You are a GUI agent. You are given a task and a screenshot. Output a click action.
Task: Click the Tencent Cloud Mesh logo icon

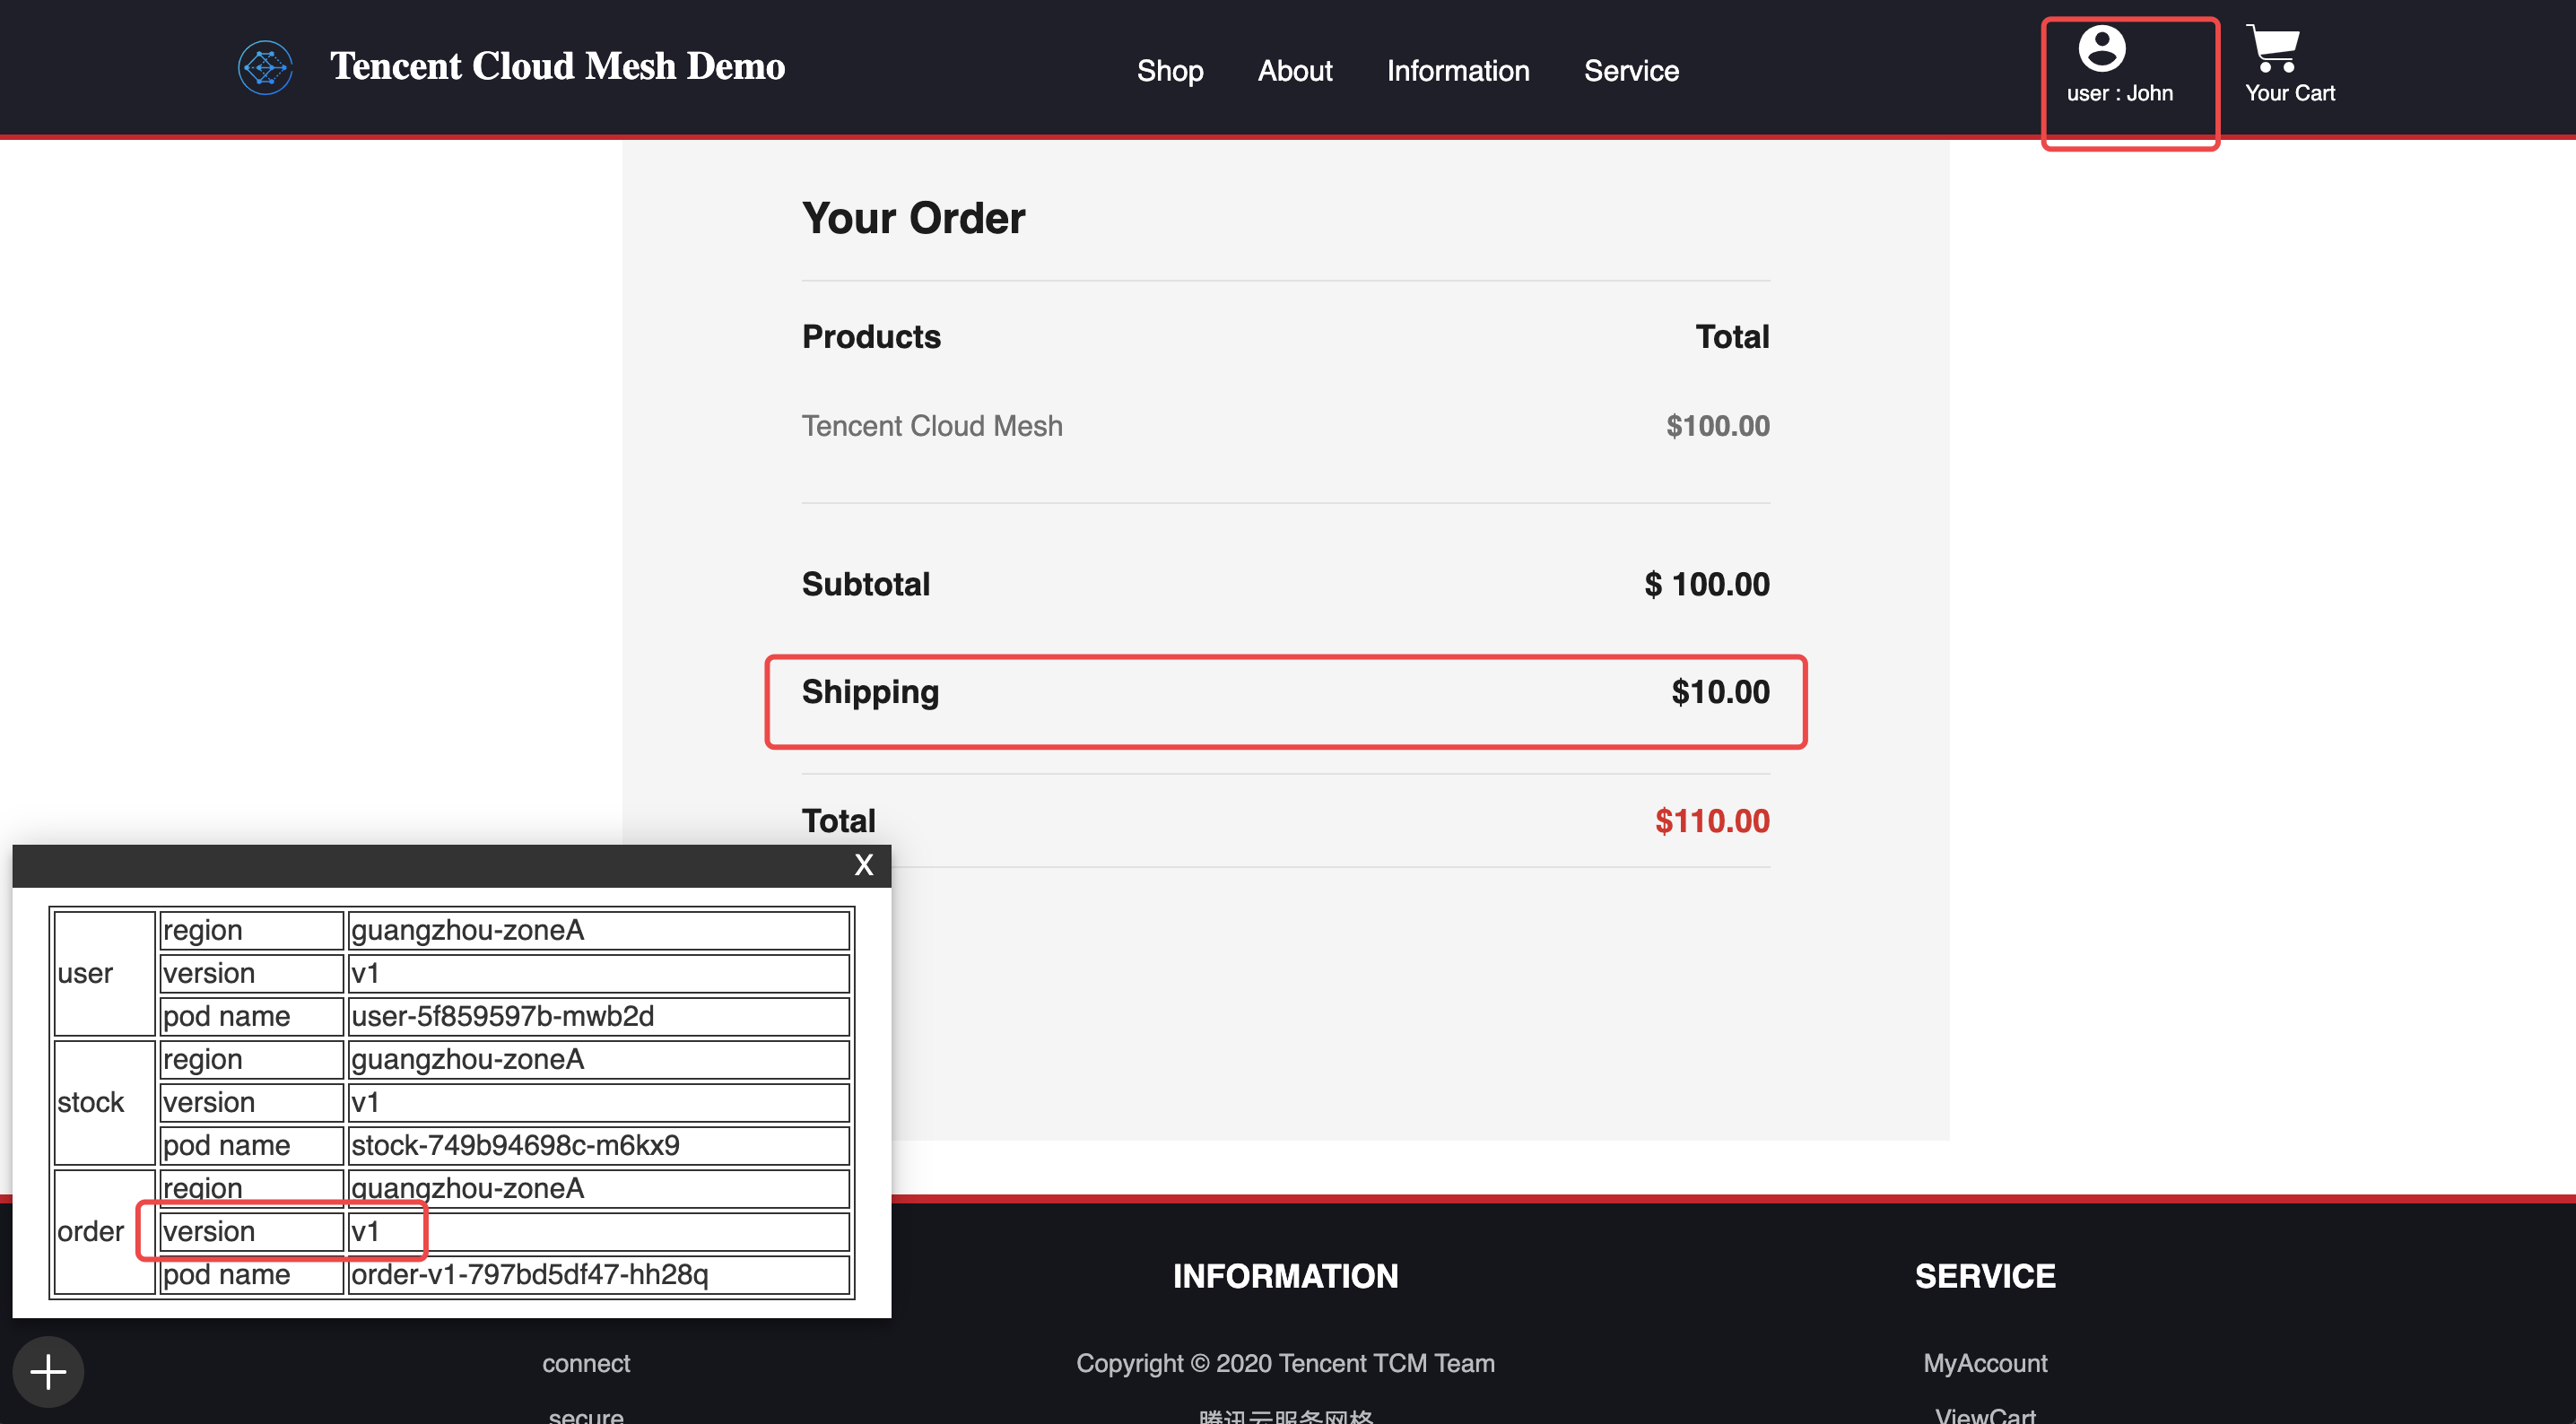tap(266, 66)
